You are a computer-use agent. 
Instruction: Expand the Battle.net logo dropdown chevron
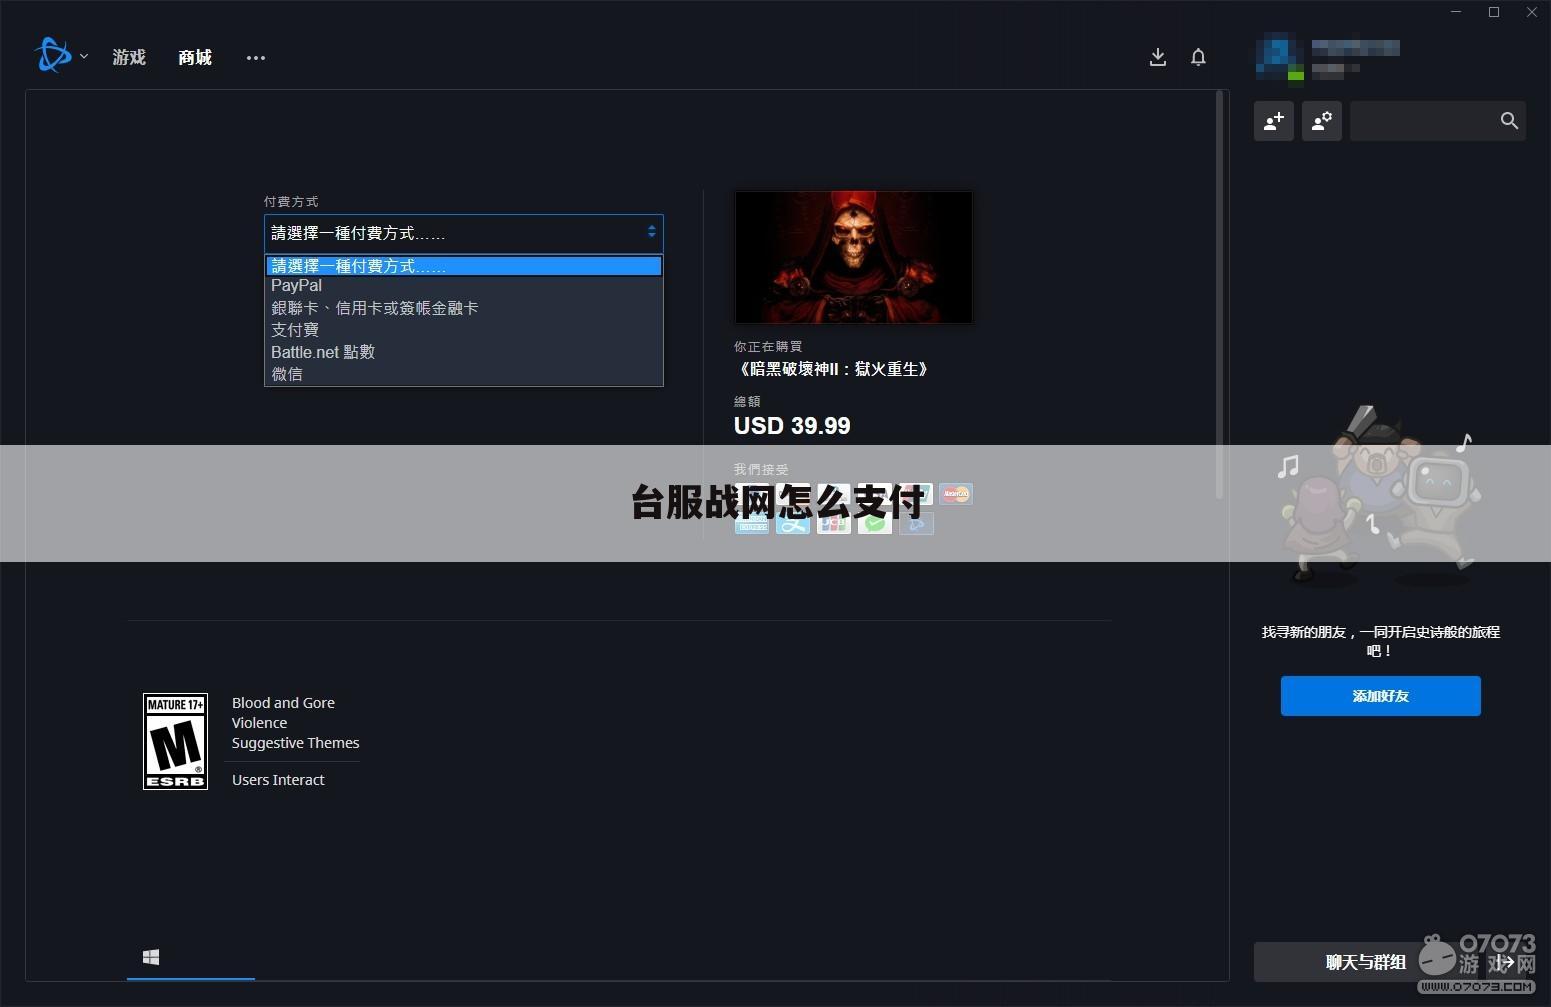(84, 57)
